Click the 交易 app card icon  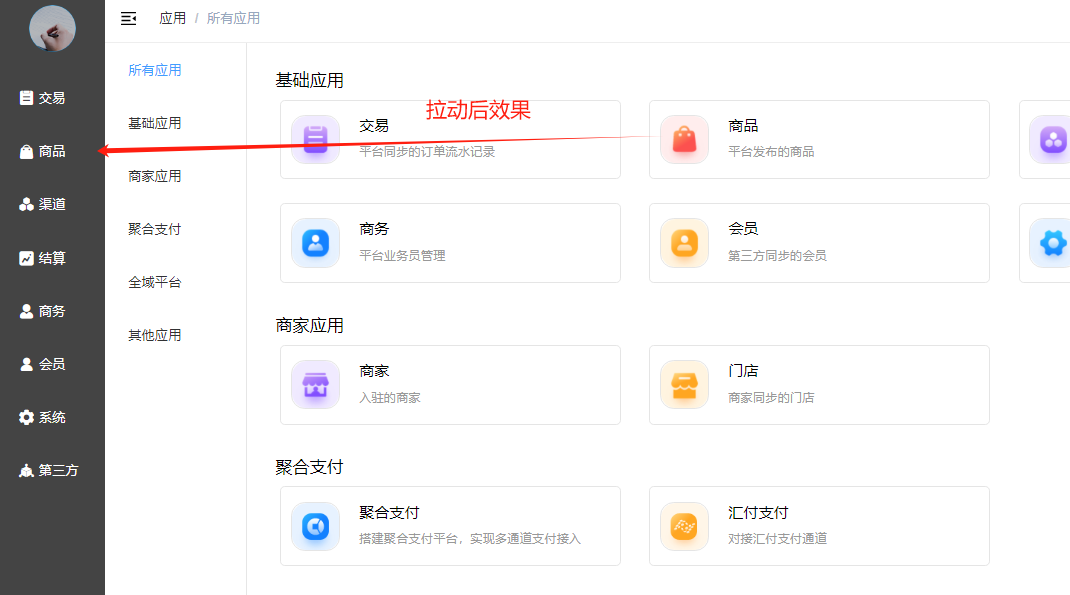[316, 140]
